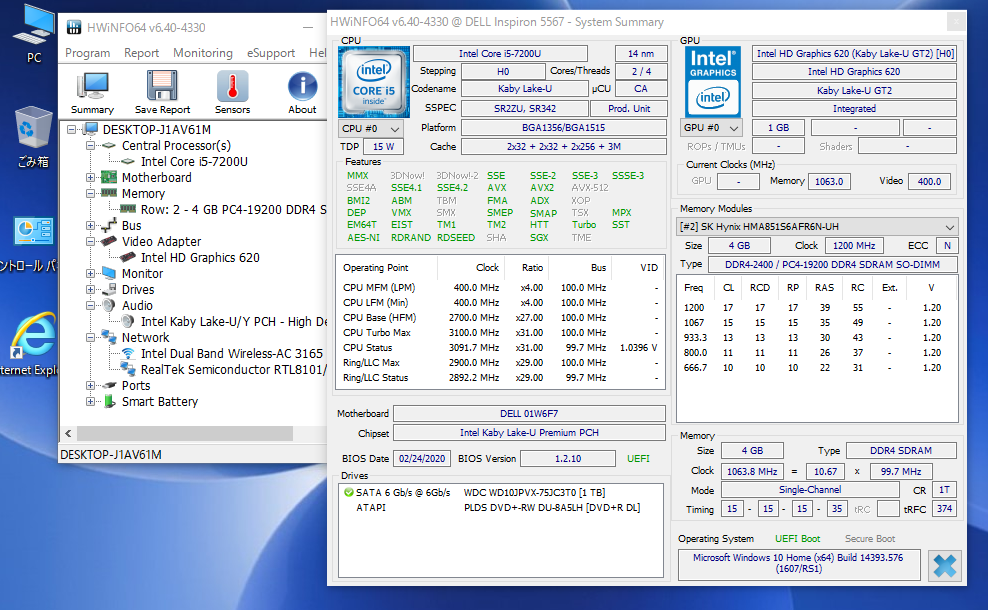Open the PC desktop icon
Viewport: 988px width, 610px height.
pos(34,25)
